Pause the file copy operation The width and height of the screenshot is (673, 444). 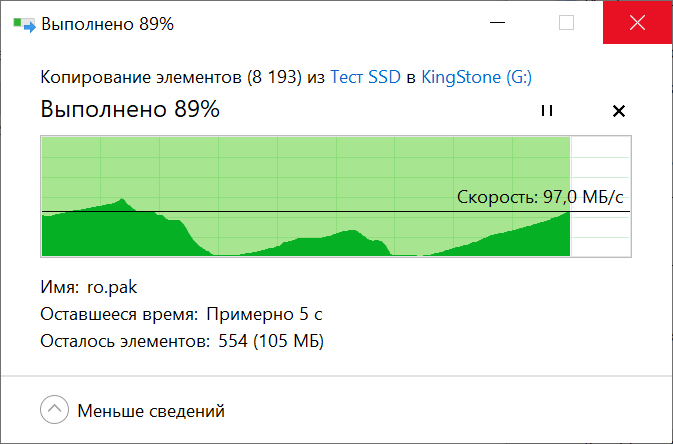pos(546,111)
